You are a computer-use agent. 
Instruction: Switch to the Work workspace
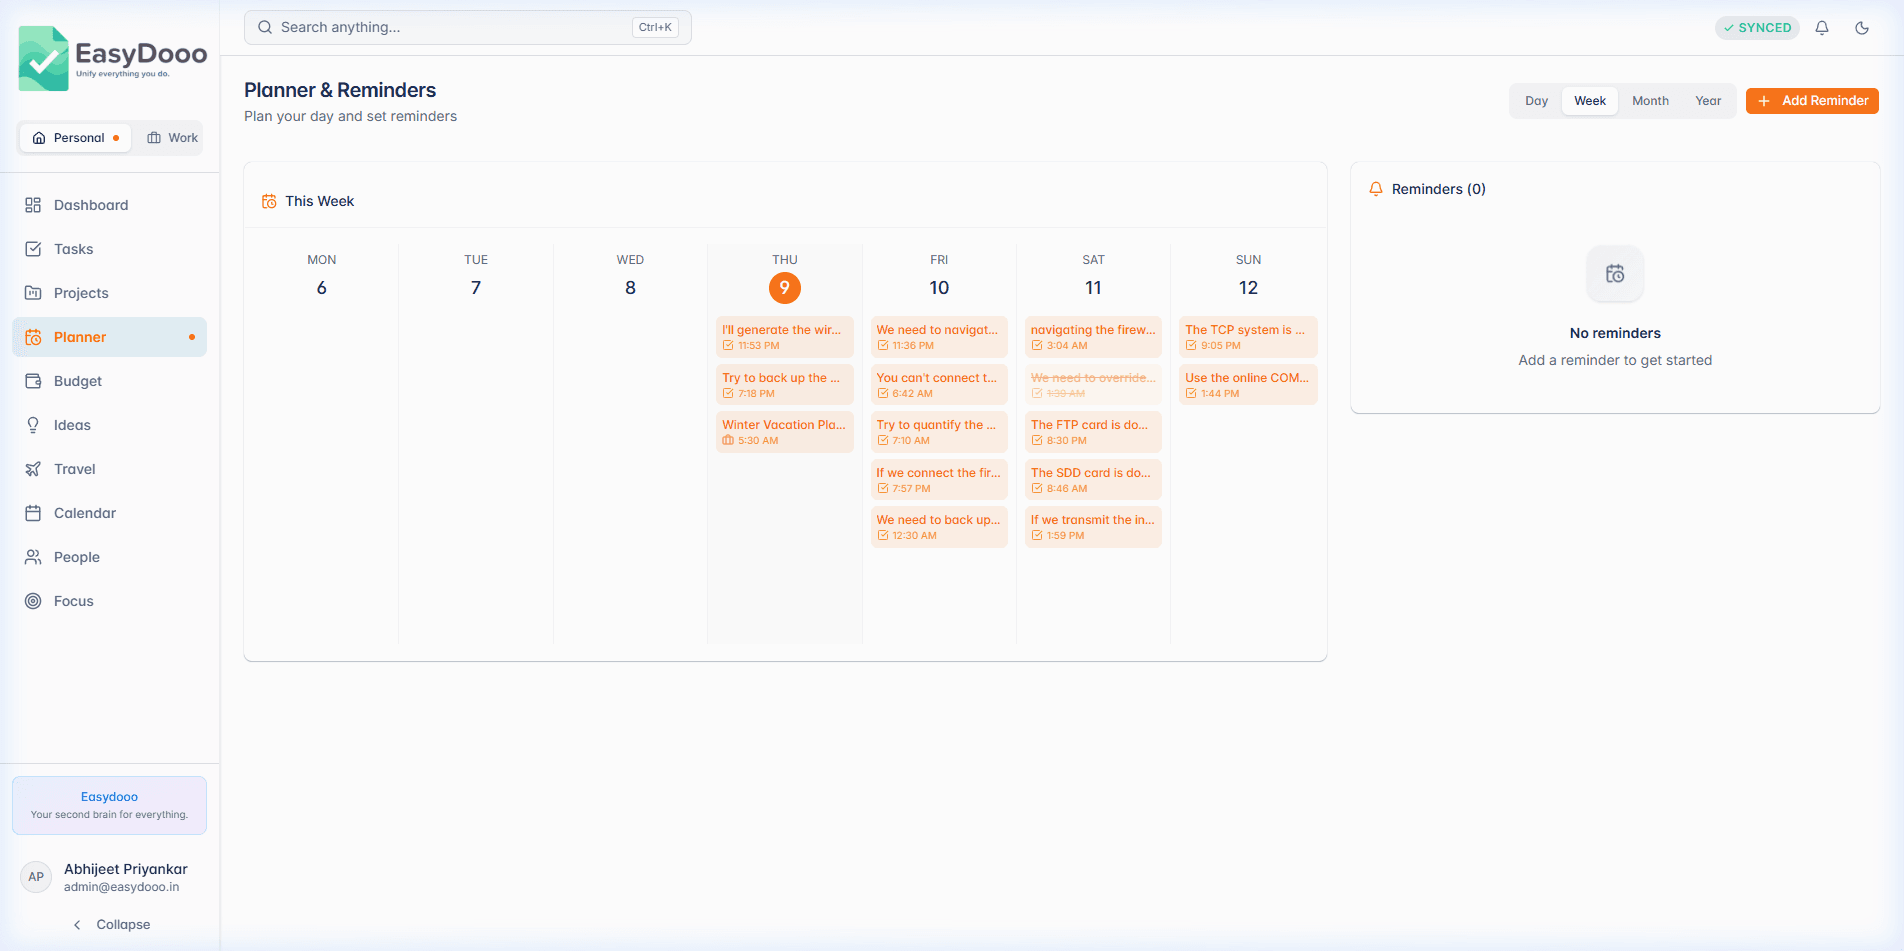coord(172,138)
